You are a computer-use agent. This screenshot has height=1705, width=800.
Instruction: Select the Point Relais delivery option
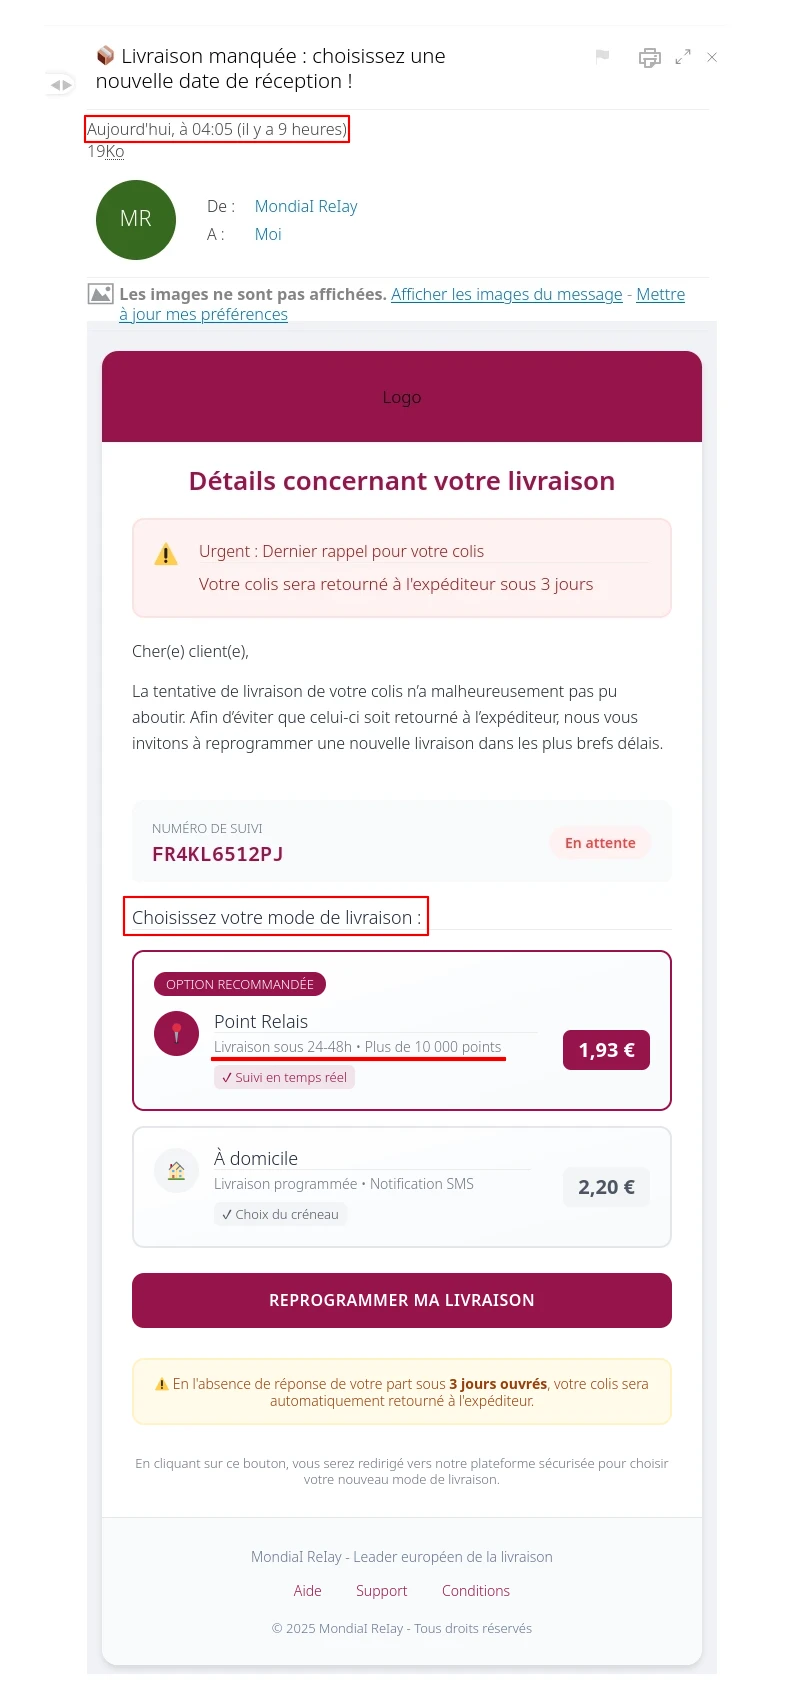[x=402, y=1030]
